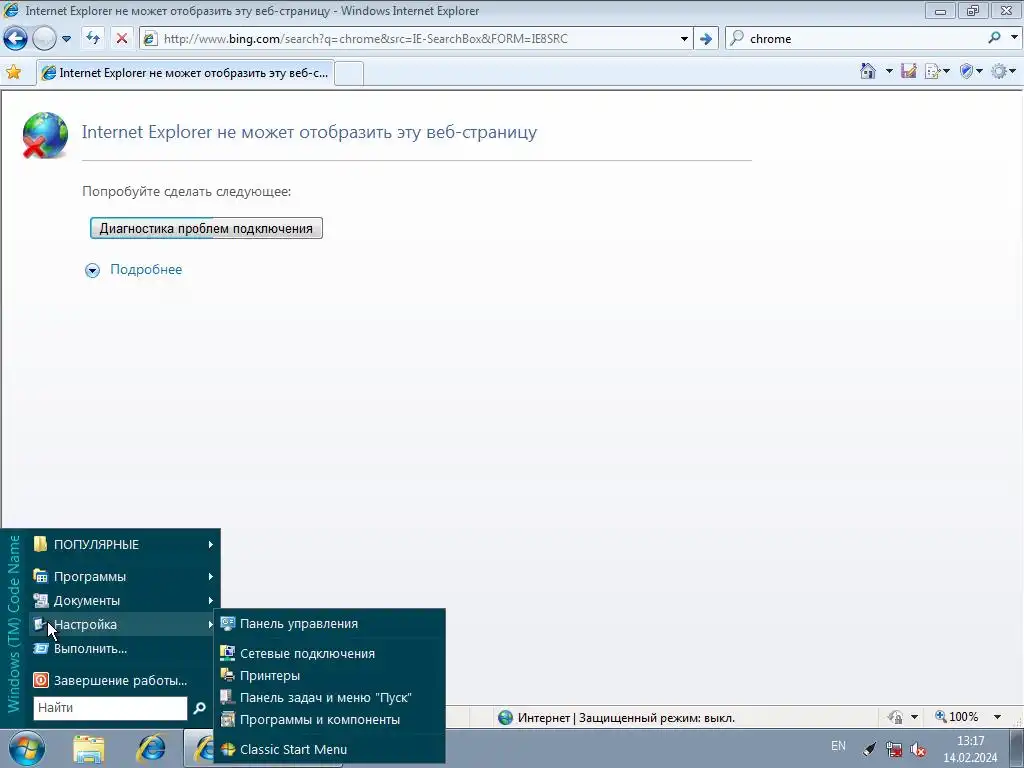
Task: Click the Подробнее link
Action: pyautogui.click(x=146, y=269)
